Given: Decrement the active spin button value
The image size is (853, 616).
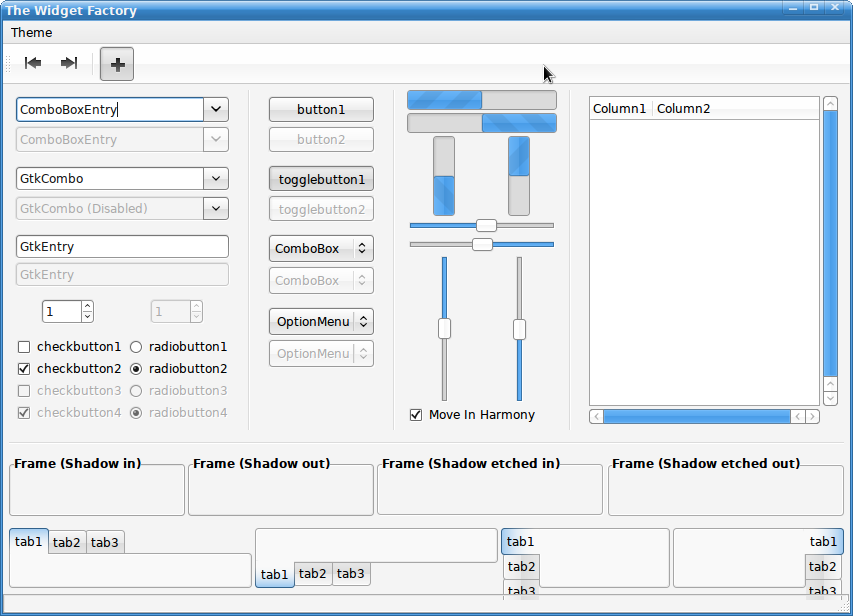Looking at the screenshot, I should coord(87,316).
